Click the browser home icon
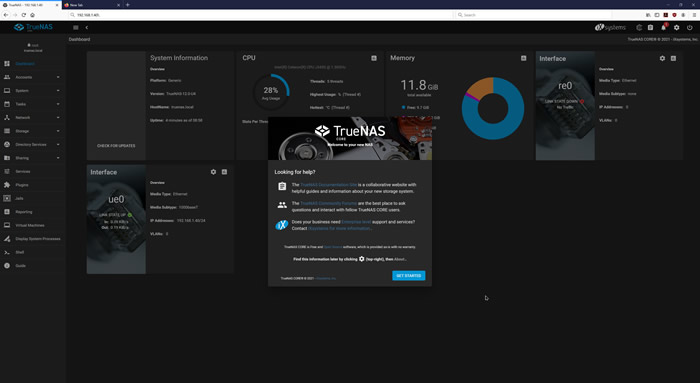Screen dimensions: 700x383 tap(32, 15)
